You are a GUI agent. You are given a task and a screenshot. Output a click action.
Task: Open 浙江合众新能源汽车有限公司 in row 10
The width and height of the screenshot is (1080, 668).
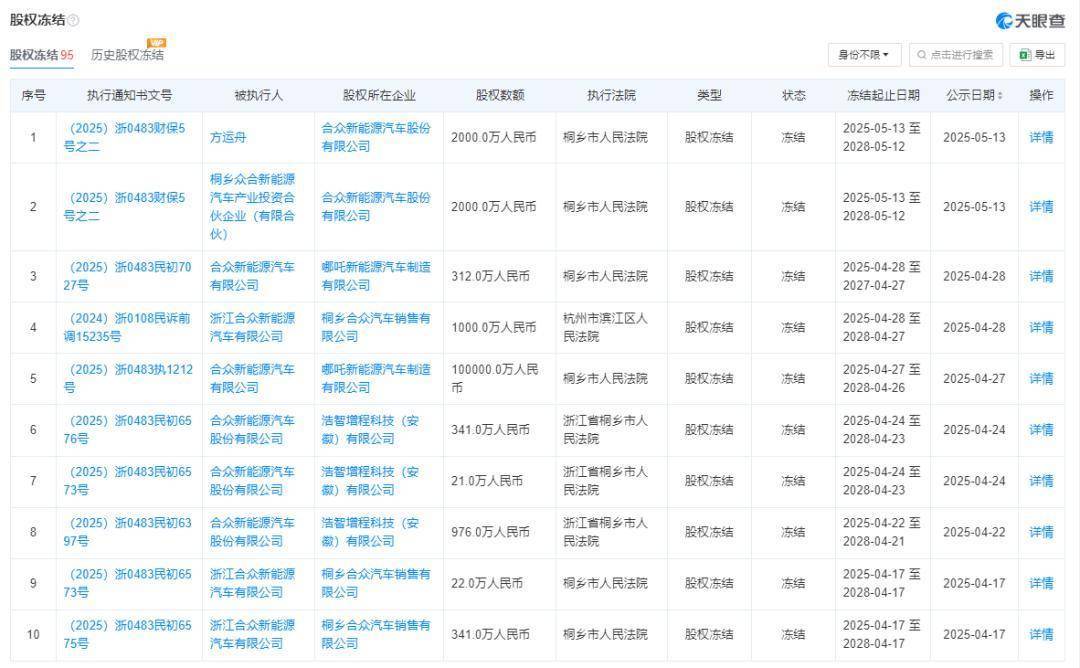click(252, 634)
